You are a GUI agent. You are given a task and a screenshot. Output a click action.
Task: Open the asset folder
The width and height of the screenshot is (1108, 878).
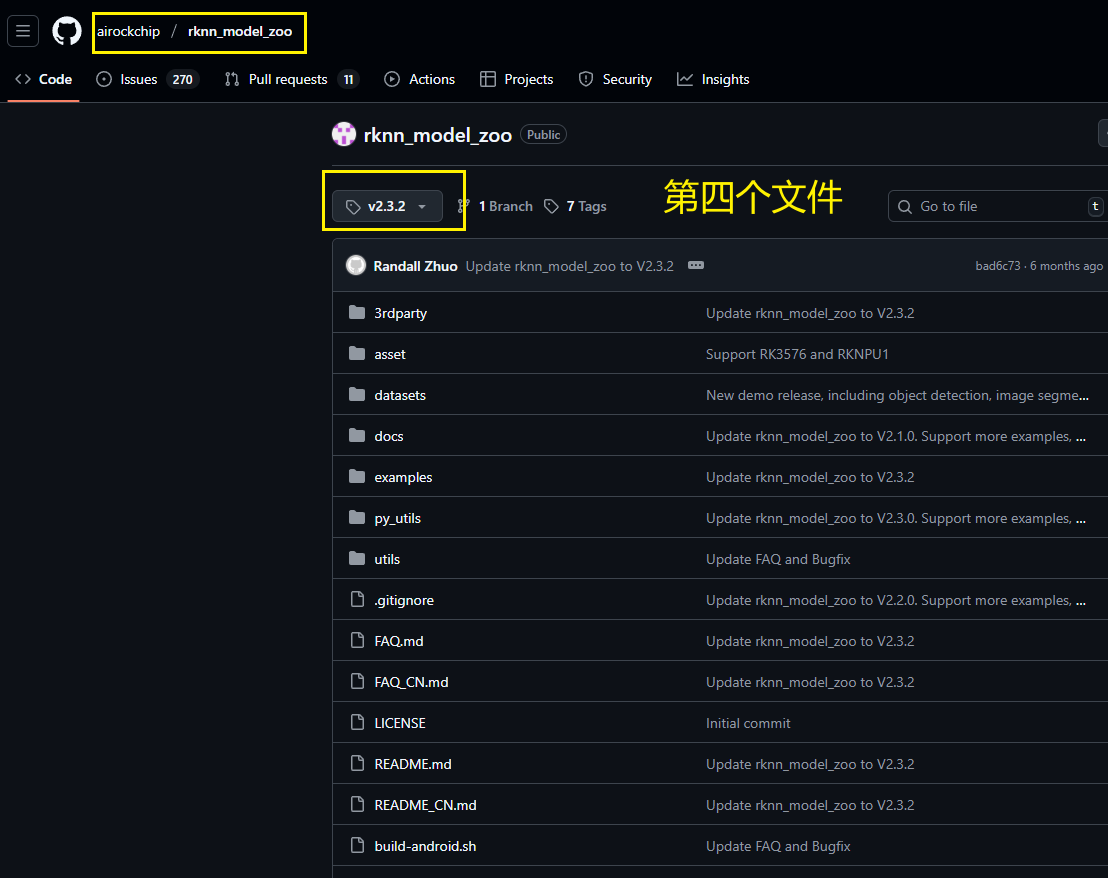point(390,354)
